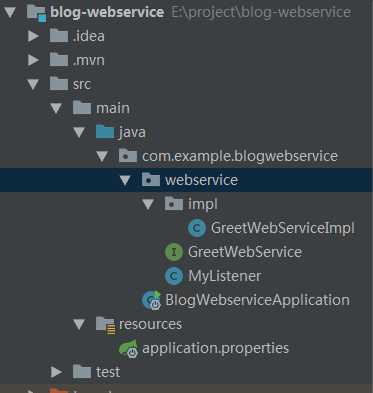Select the com.example.blogwebservice package

pos(240,156)
